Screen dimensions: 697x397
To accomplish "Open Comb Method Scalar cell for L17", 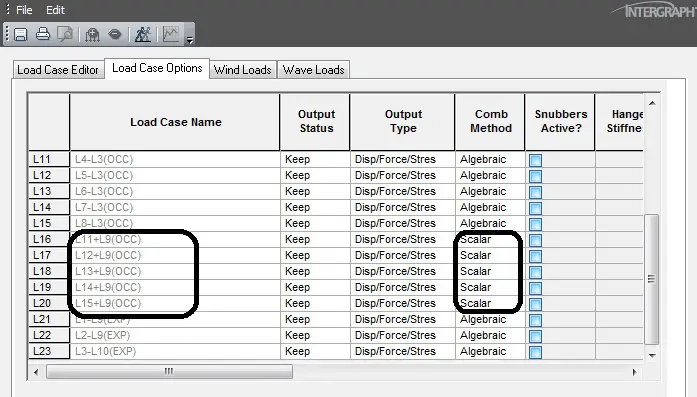I will (x=490, y=255).
